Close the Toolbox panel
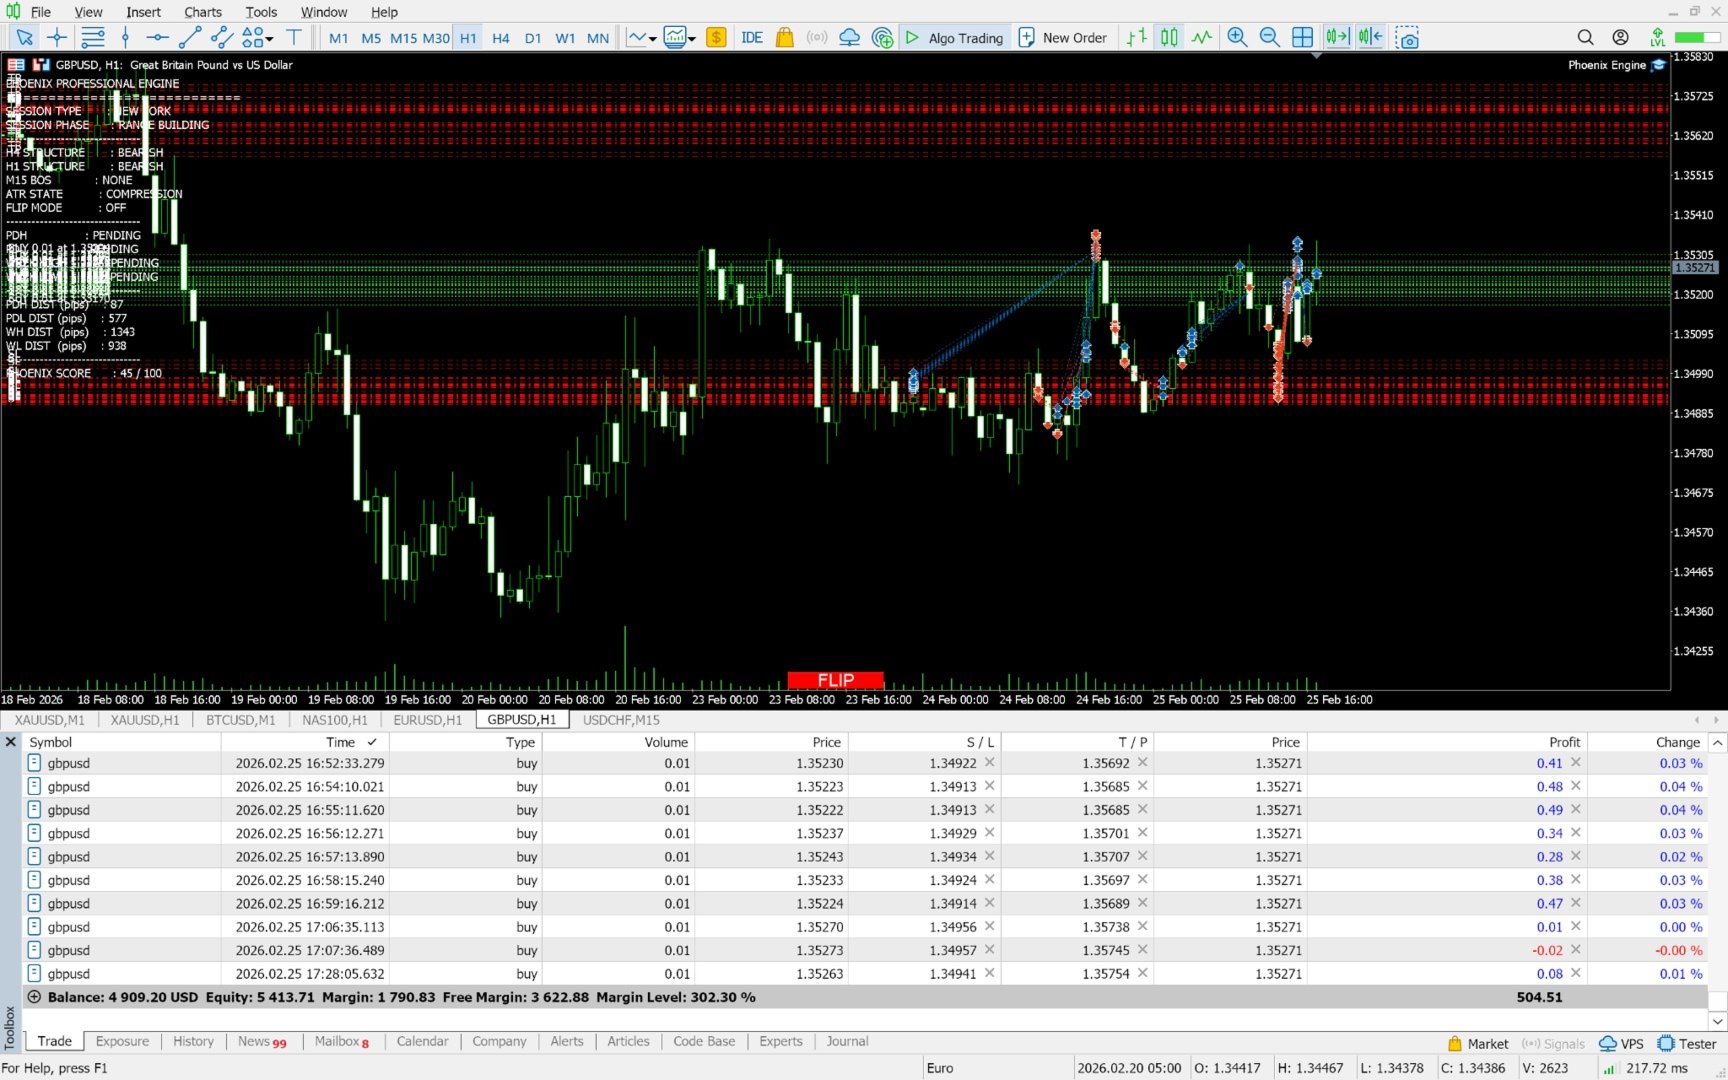The height and width of the screenshot is (1080, 1728). coord(11,742)
